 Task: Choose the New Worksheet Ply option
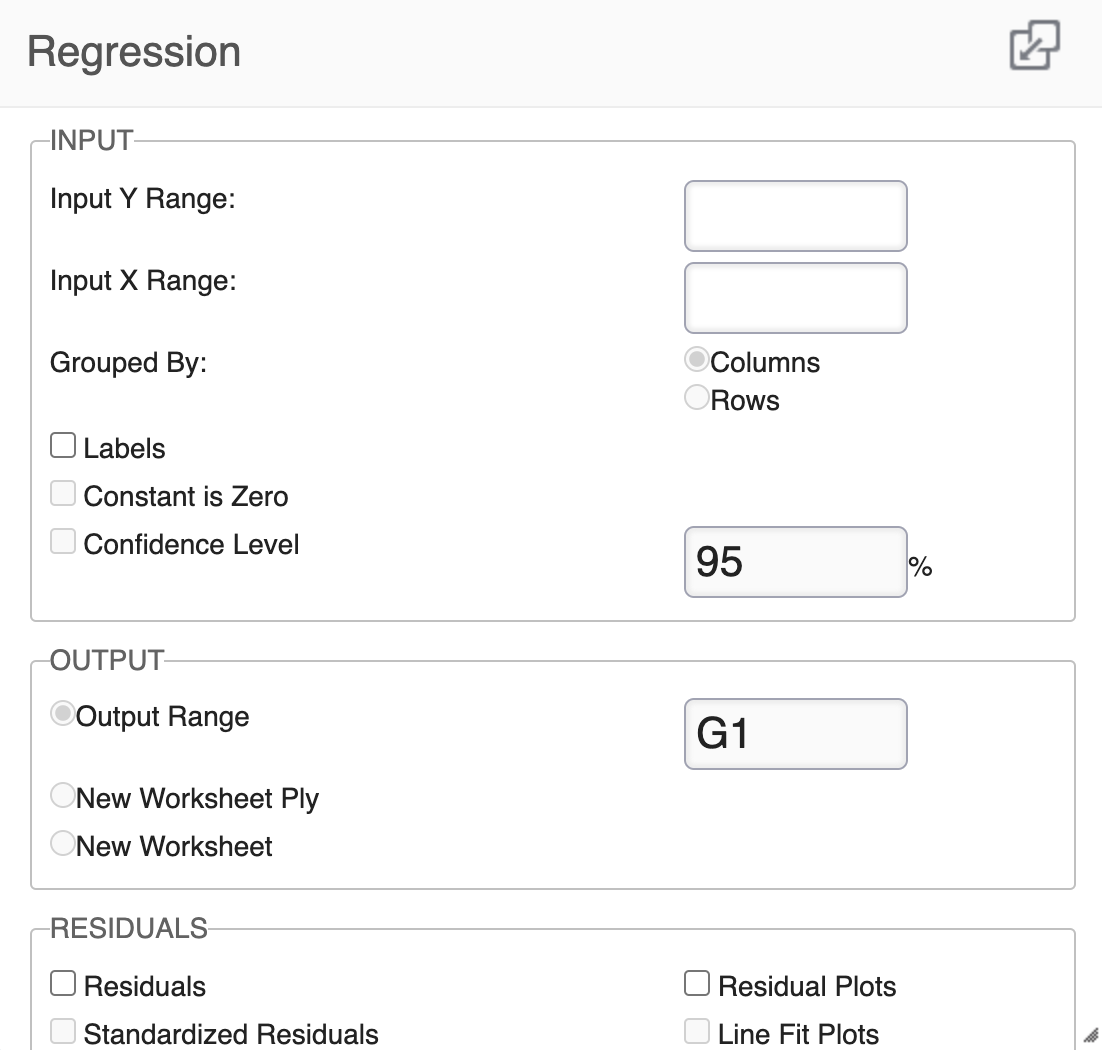pos(63,796)
